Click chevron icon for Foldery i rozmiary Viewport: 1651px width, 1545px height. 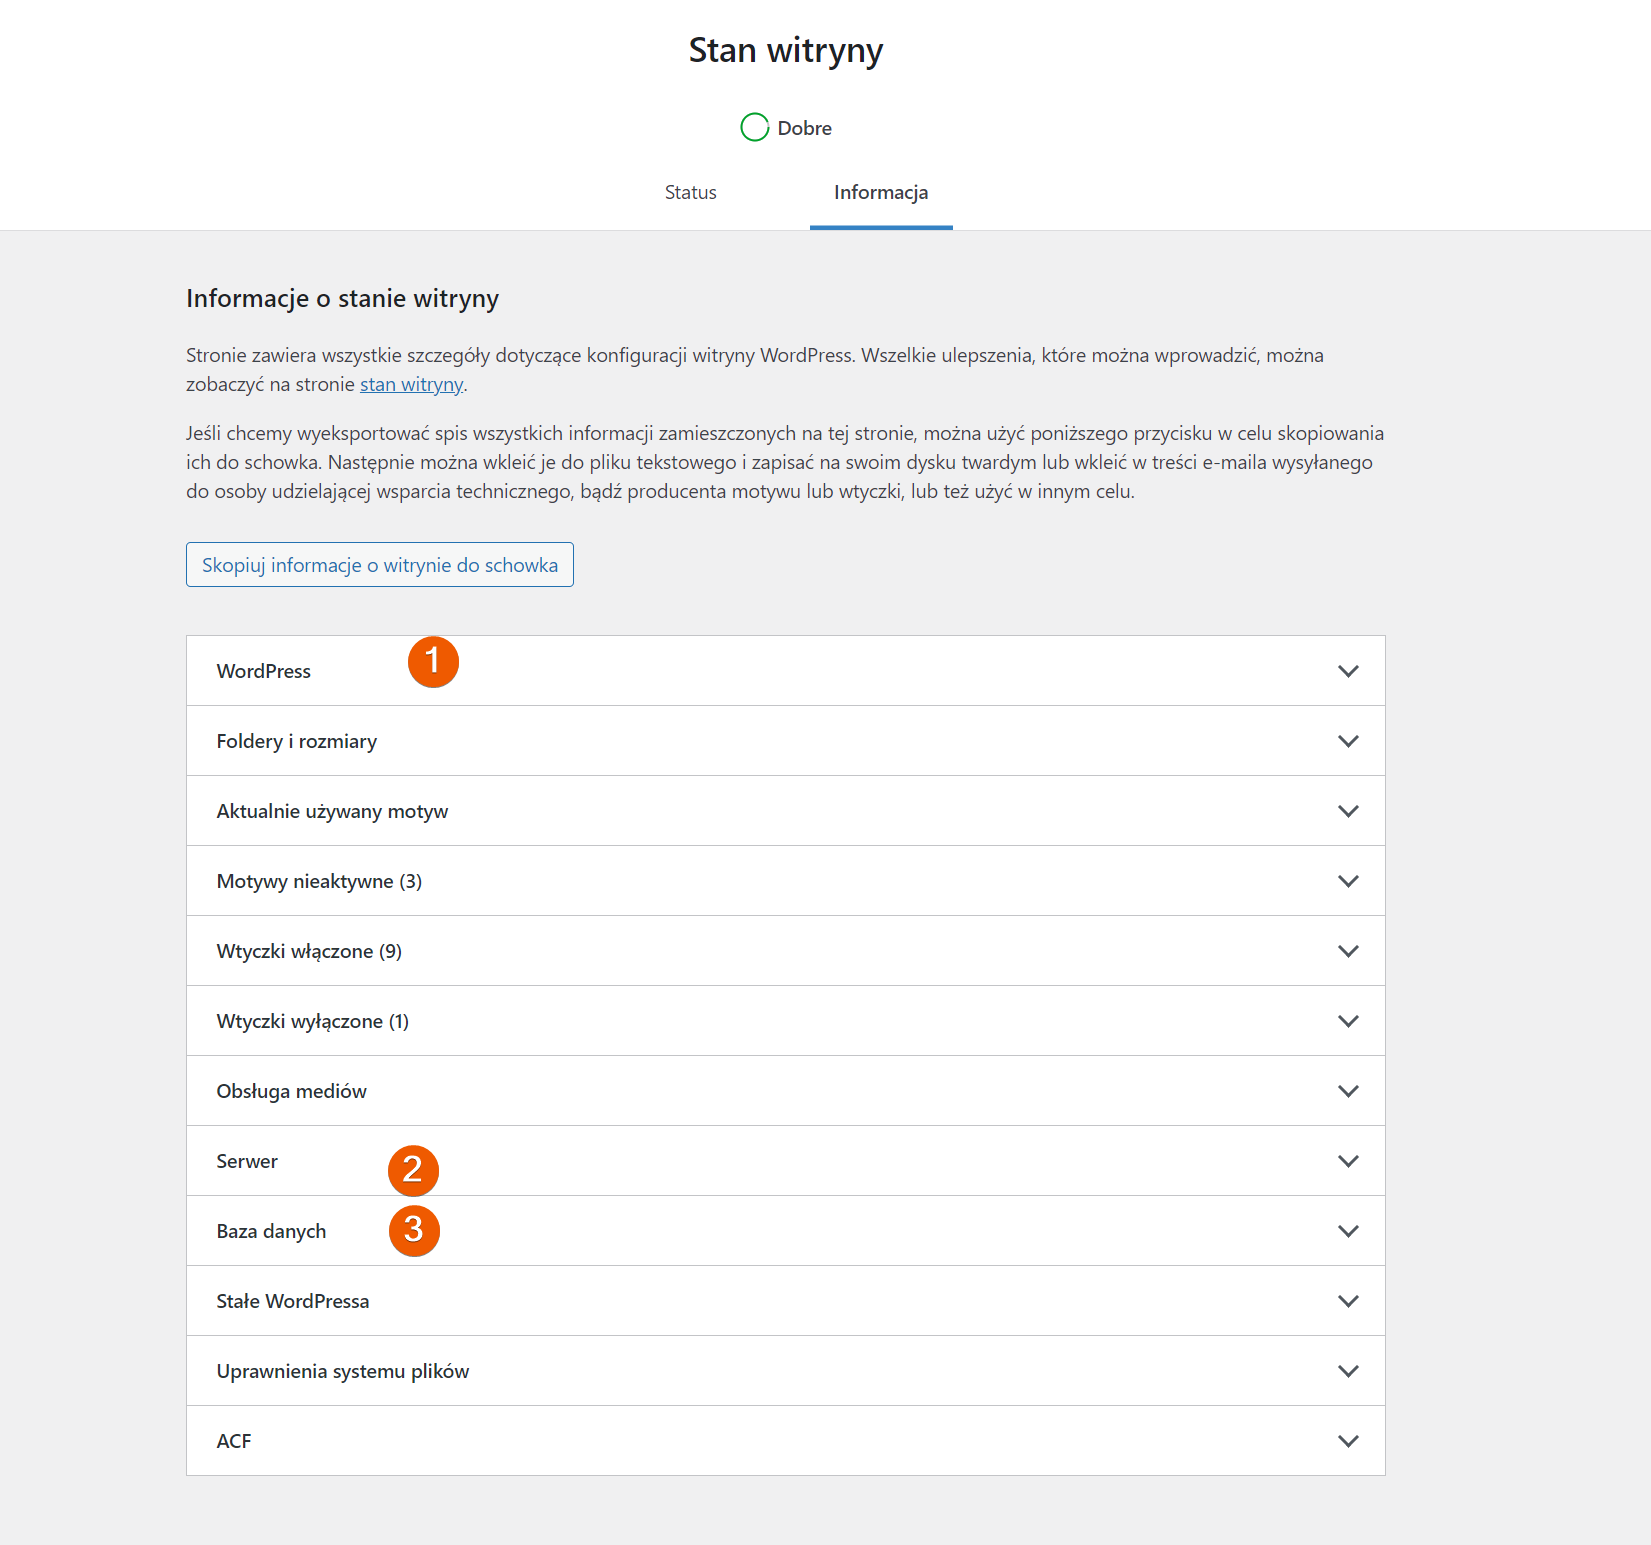pyautogui.click(x=1348, y=741)
